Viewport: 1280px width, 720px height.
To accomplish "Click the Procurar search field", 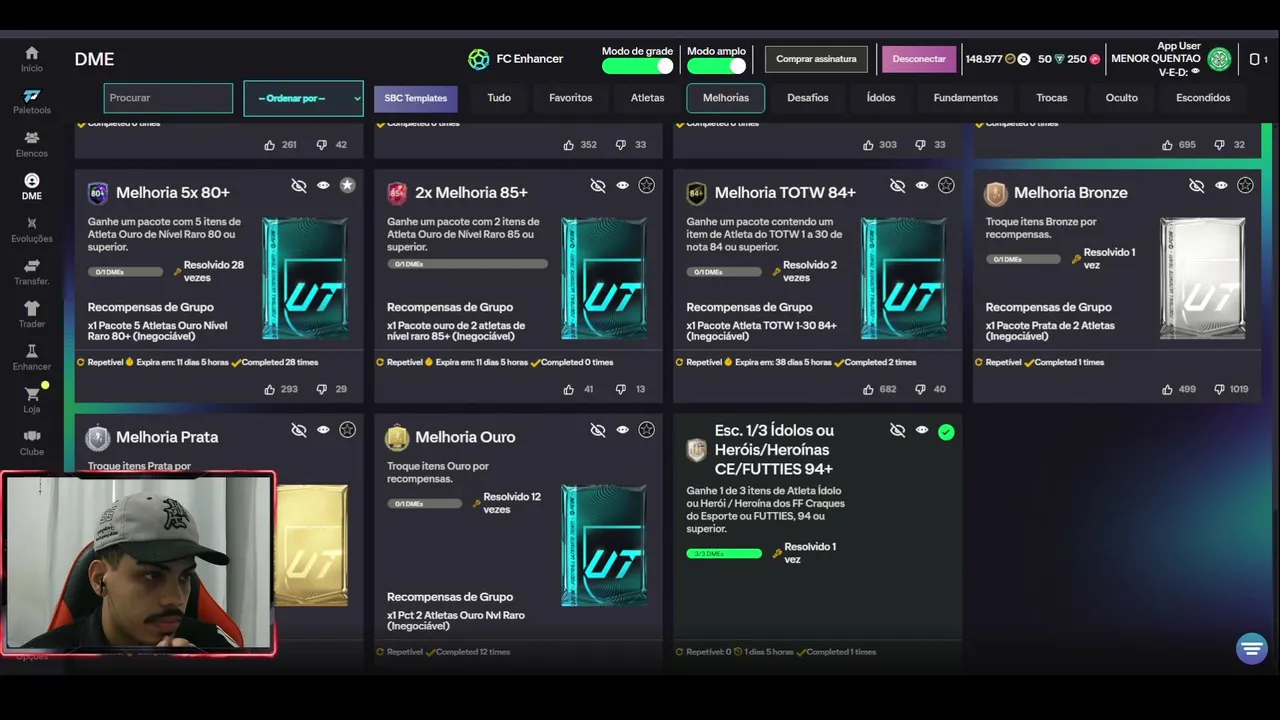I will tap(168, 98).
